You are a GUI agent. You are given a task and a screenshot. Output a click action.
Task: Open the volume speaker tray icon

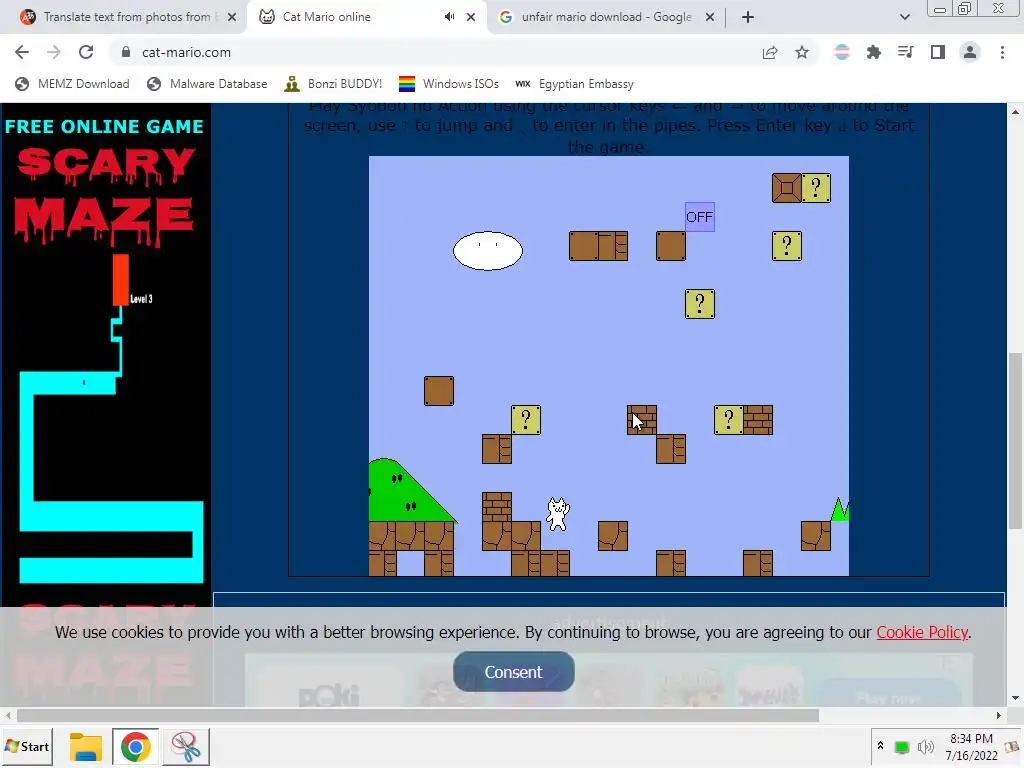click(925, 746)
